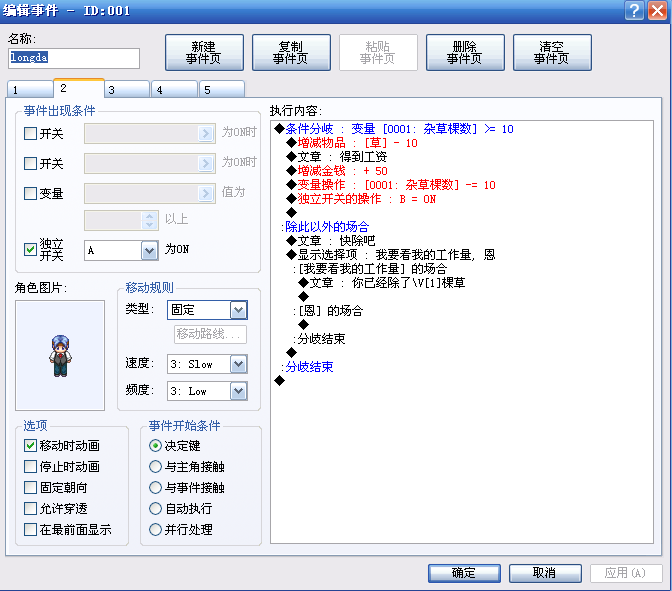Click the 名称 input field

pos(74,58)
